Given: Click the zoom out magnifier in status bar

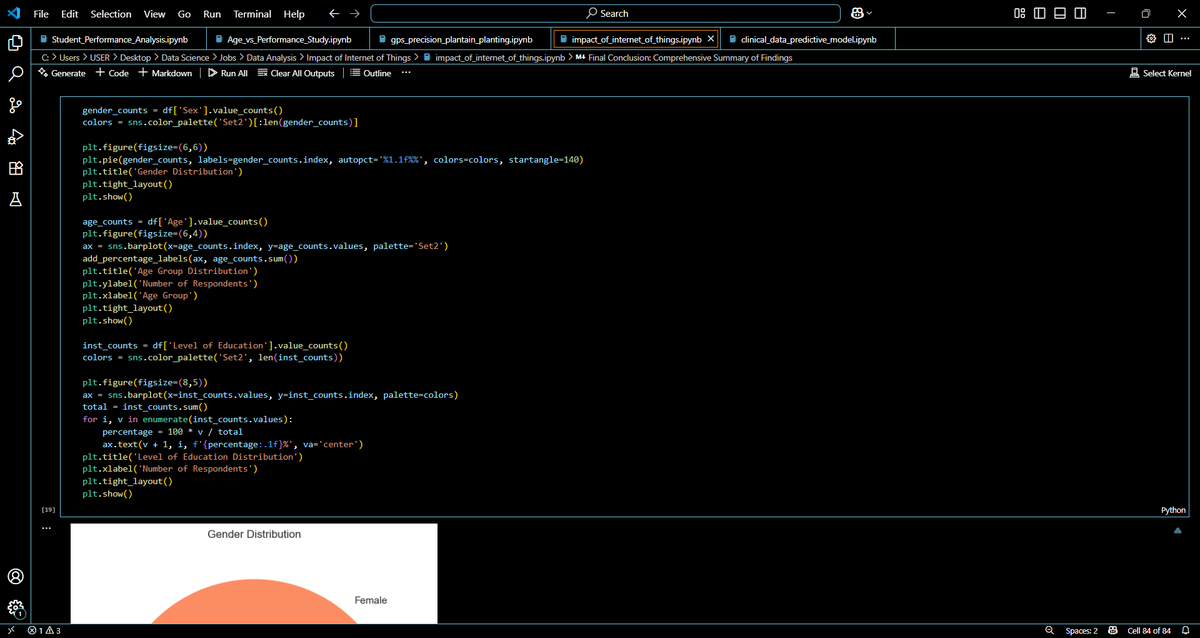Looking at the screenshot, I should pyautogui.click(x=1049, y=630).
